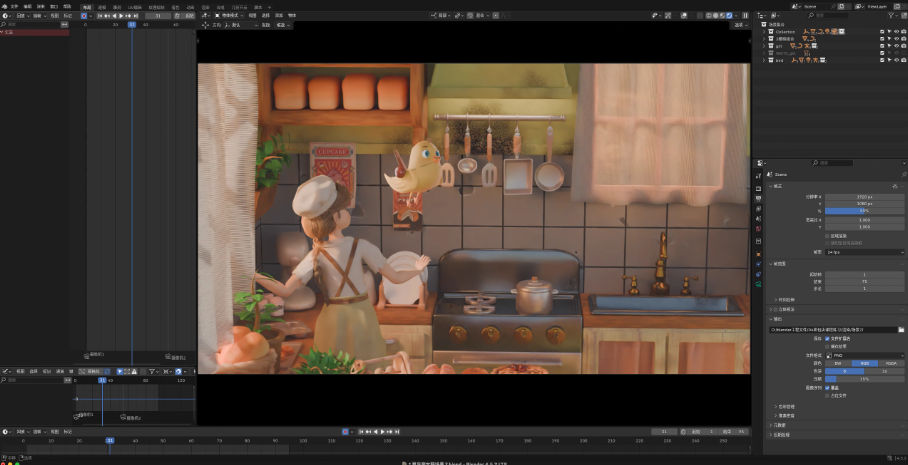This screenshot has height=465, width=908.
Task: Select the RGBA color mode button
Action: 890,363
